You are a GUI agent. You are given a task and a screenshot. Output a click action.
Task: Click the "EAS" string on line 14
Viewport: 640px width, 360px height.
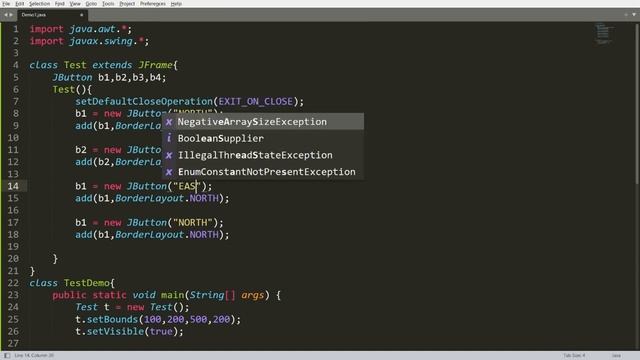187,186
